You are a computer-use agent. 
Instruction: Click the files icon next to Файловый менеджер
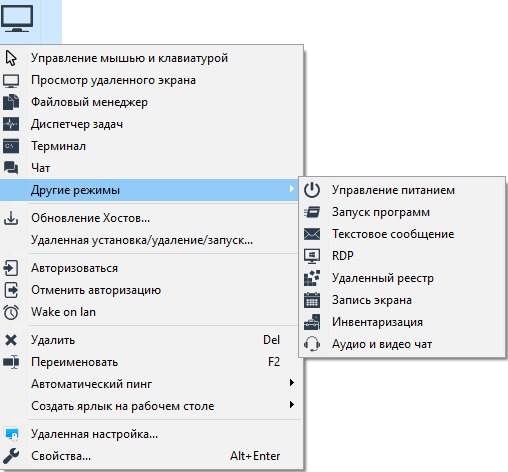(11, 102)
